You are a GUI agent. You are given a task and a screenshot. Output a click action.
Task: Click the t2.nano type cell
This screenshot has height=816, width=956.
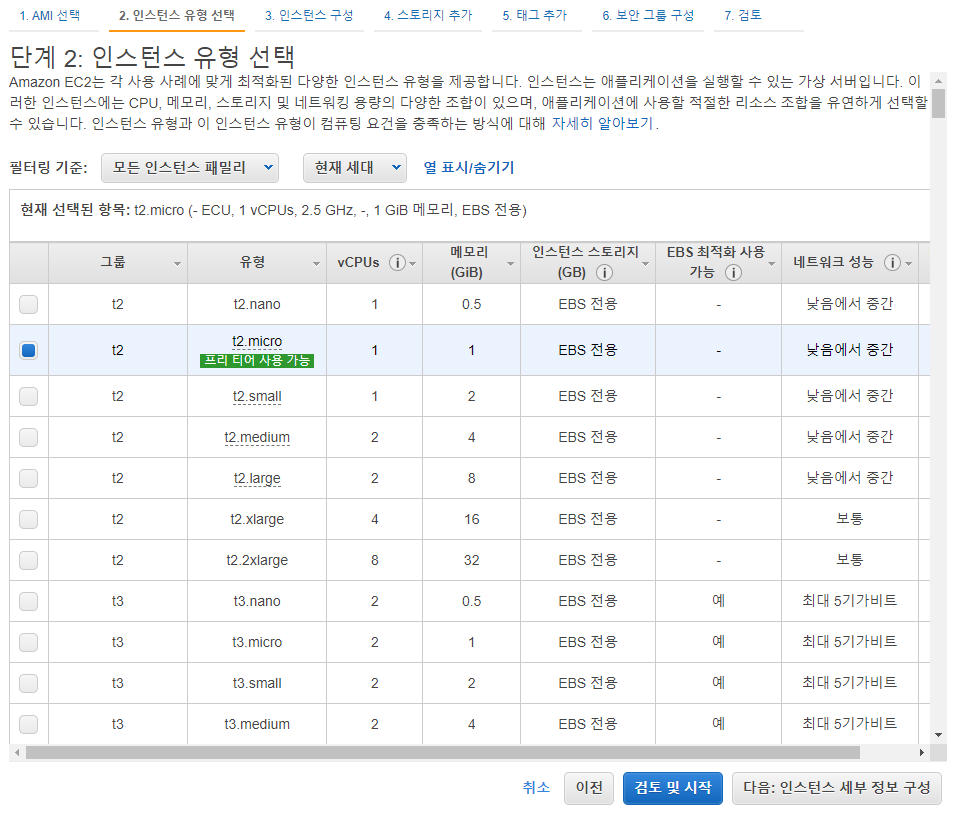pyautogui.click(x=257, y=304)
